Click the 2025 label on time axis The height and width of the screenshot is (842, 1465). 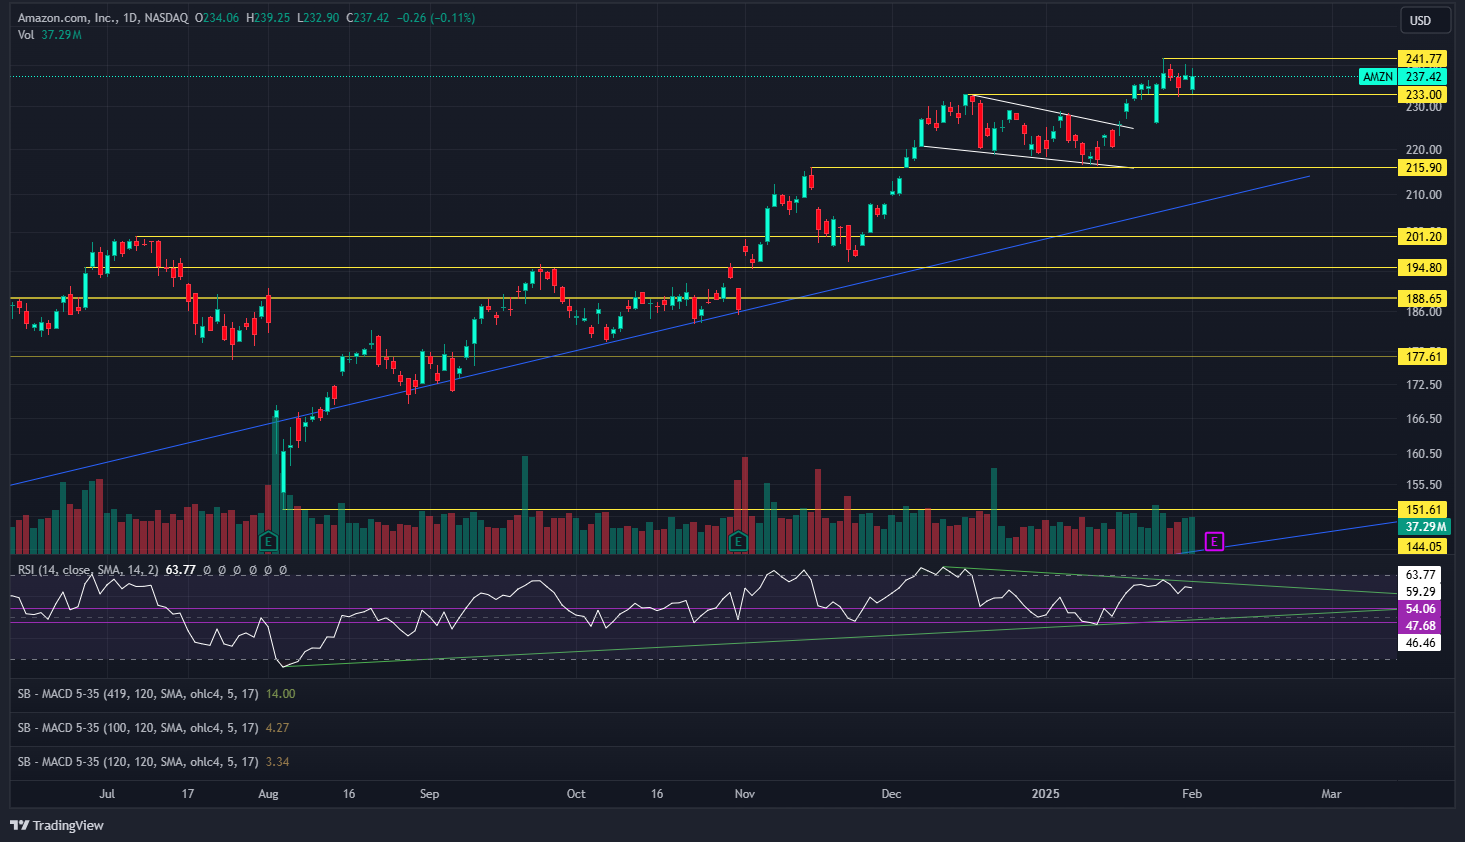tap(1045, 794)
